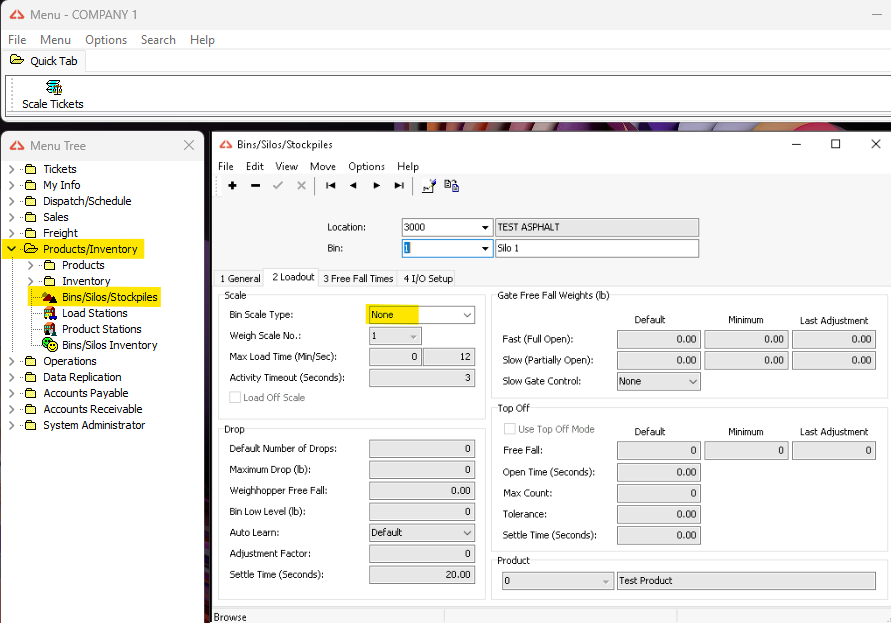891x623 pixels.
Task: Expand the Dispatch/Schedule tree node
Action: coord(11,201)
